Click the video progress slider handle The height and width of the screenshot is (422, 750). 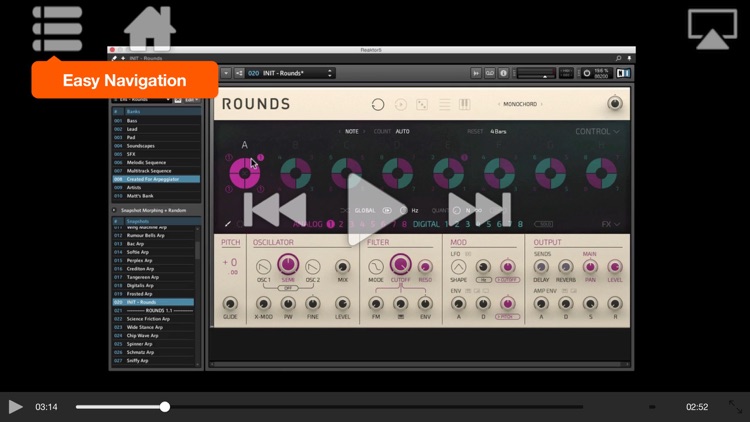click(165, 407)
